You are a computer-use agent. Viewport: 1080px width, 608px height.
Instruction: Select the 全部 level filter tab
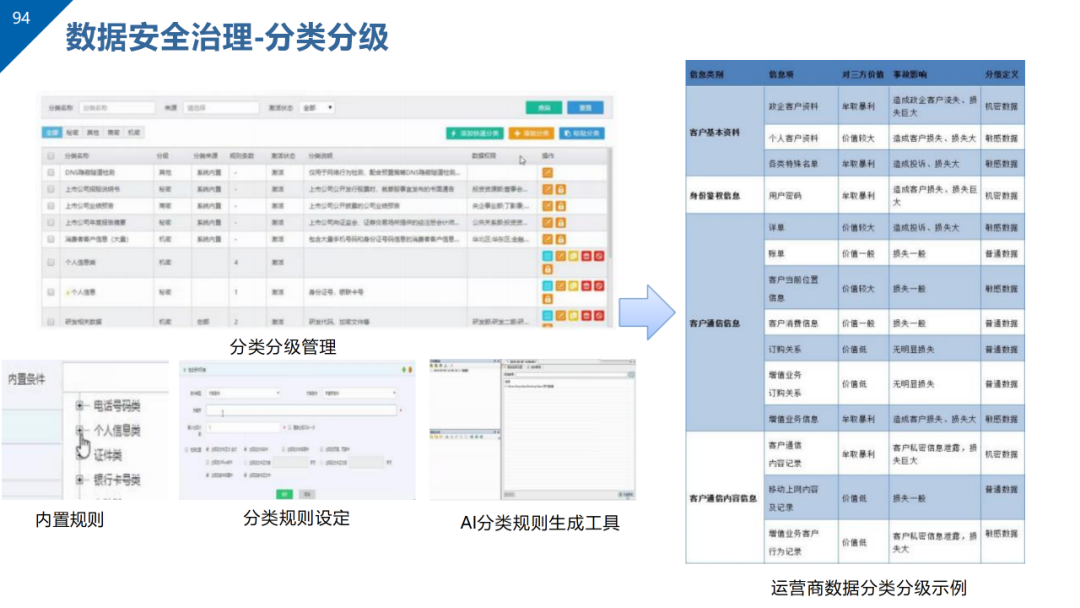(x=52, y=132)
